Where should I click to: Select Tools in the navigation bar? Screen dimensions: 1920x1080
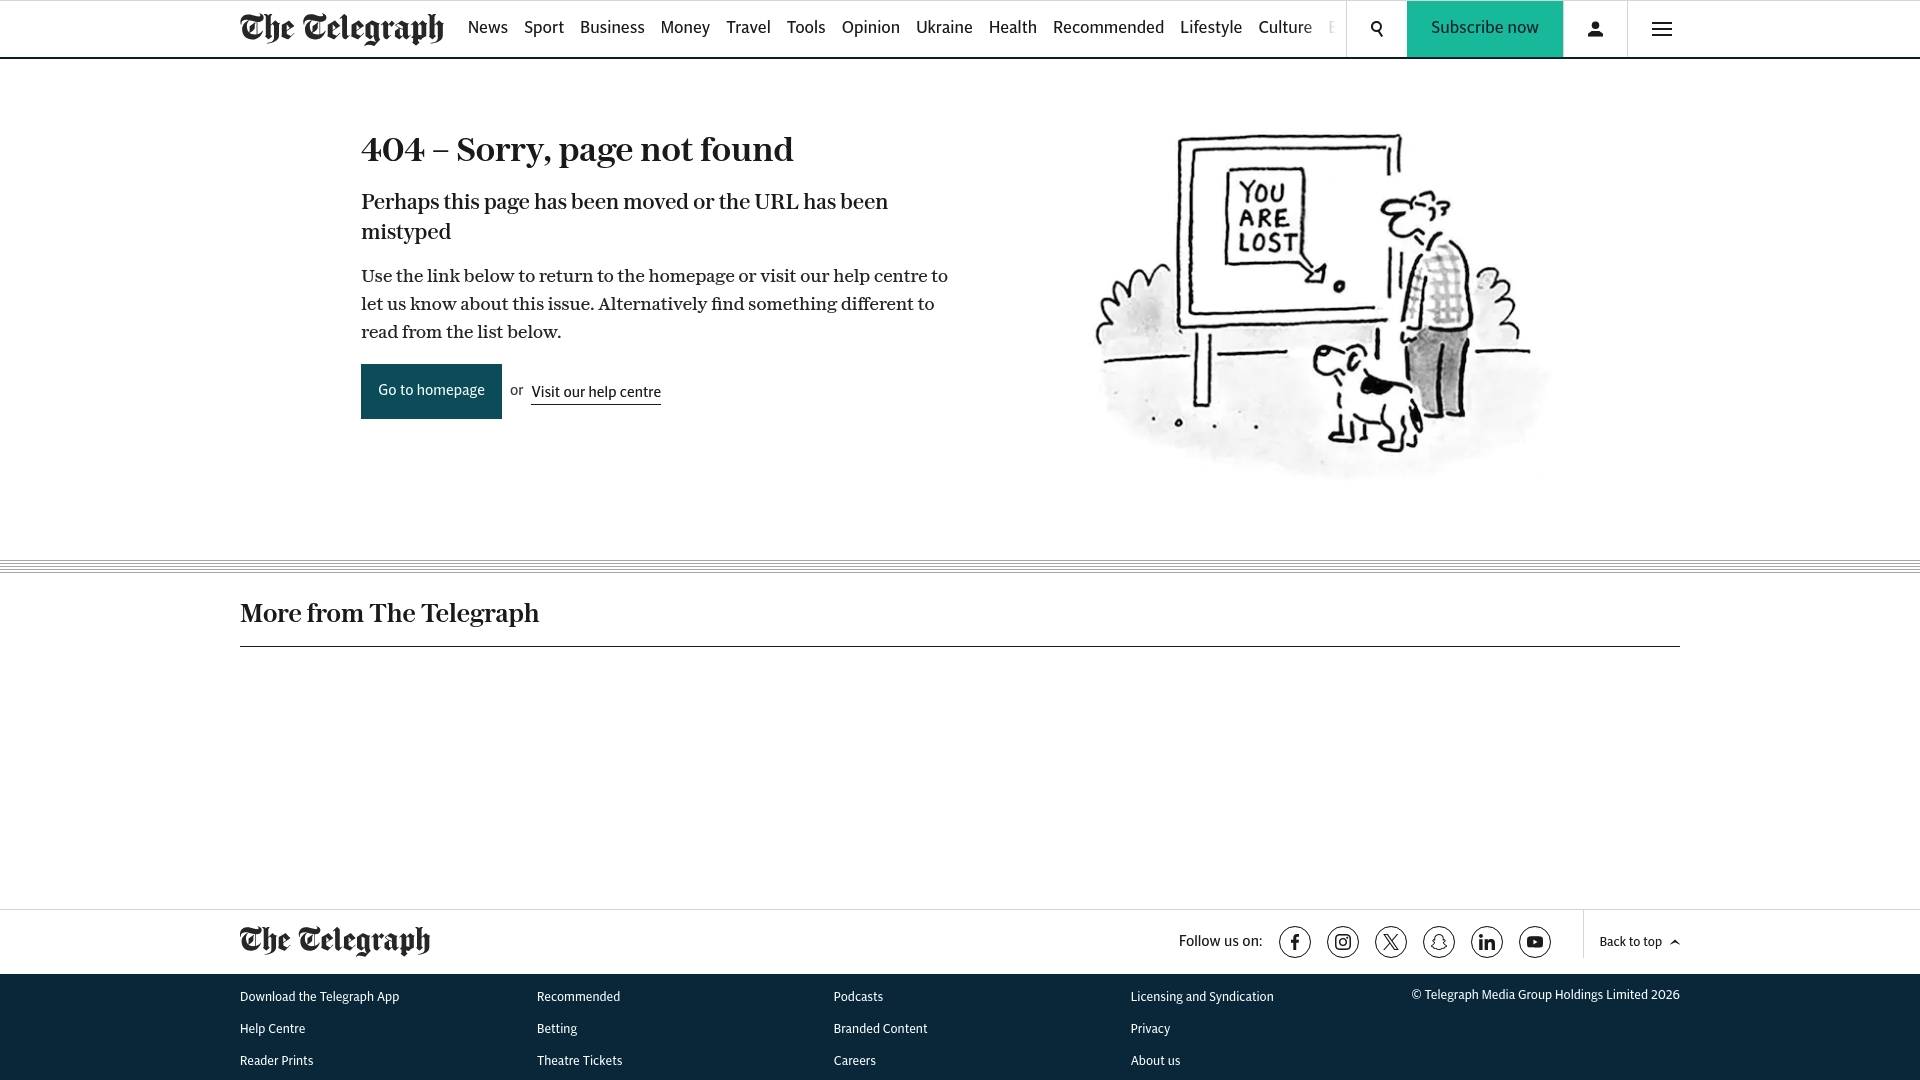(x=806, y=28)
